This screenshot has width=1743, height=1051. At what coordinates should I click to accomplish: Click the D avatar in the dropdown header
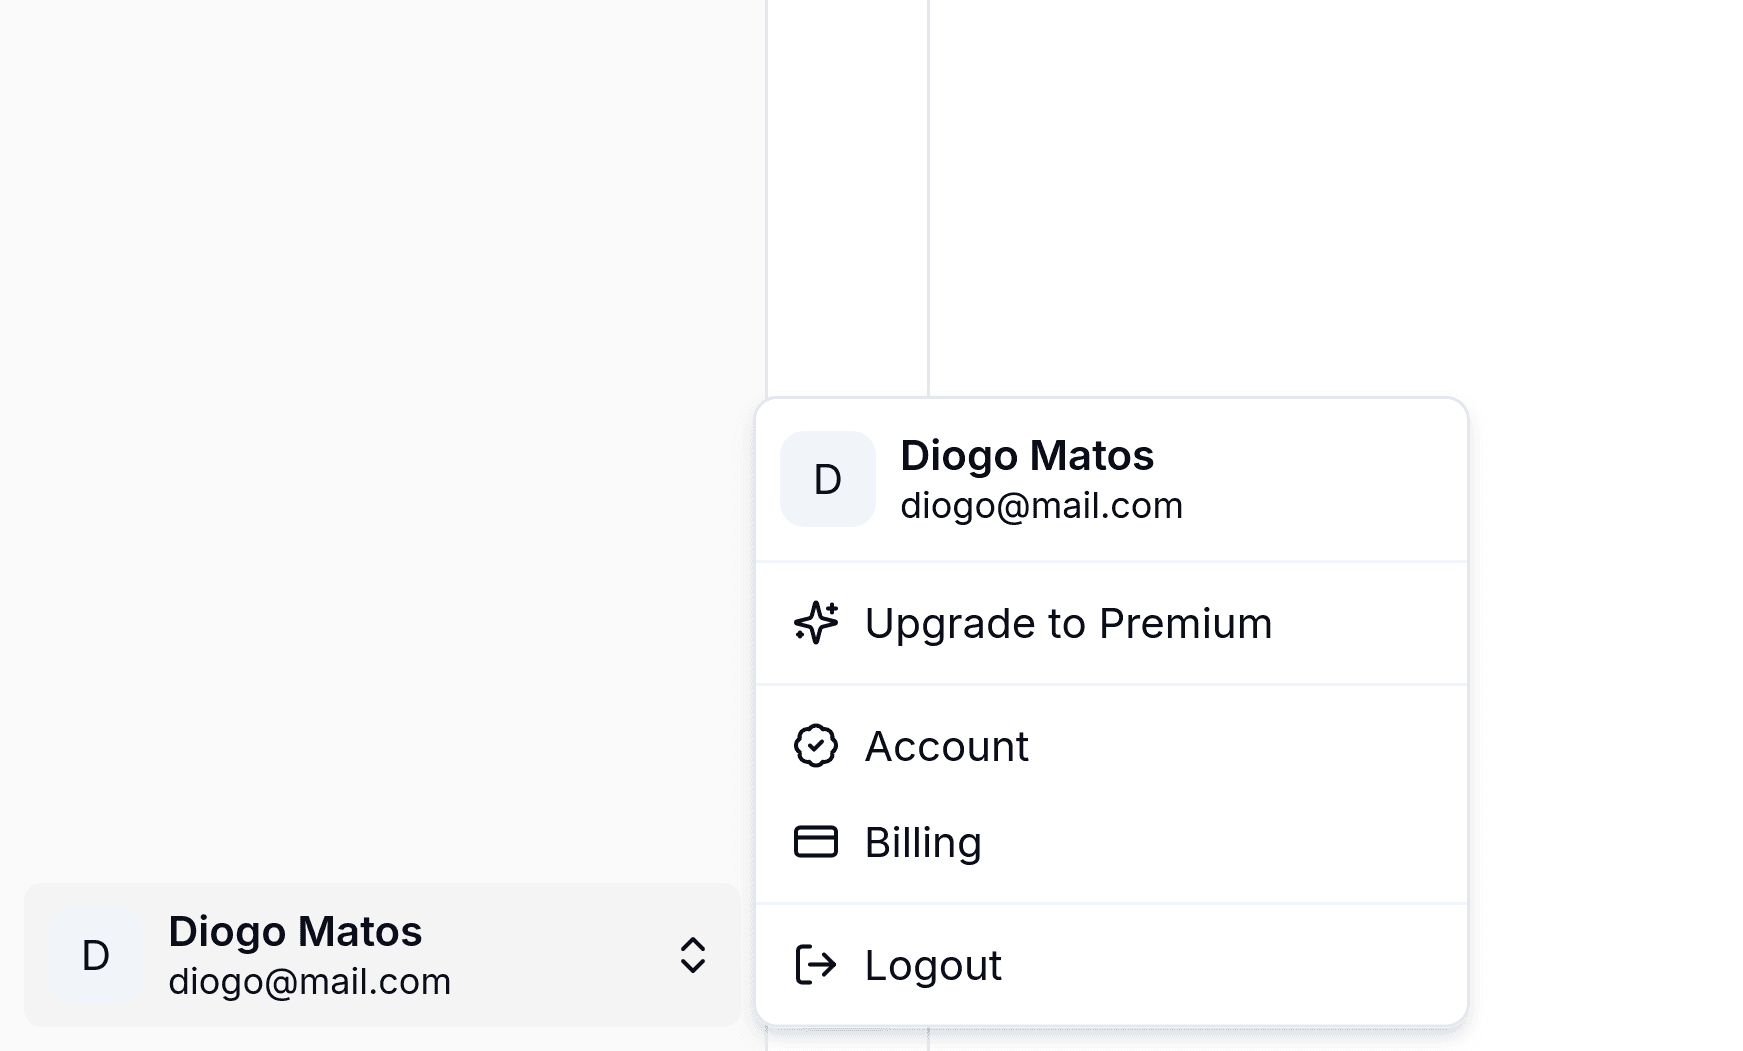[x=828, y=479]
